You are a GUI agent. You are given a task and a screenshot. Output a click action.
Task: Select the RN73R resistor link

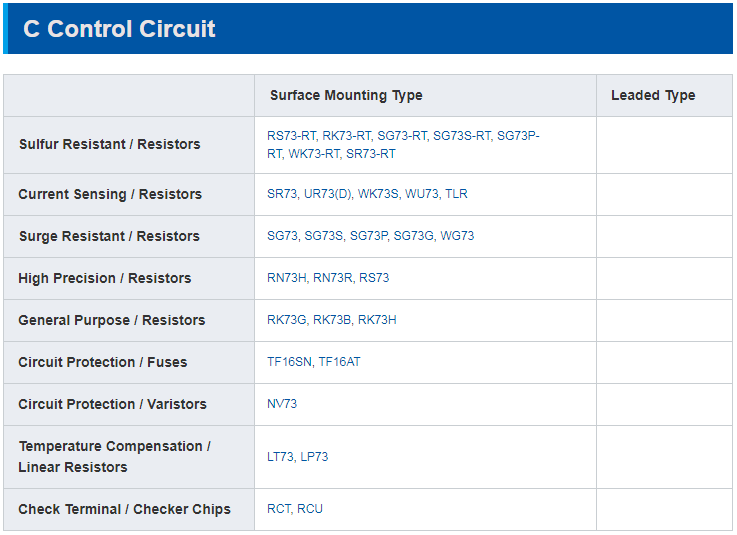332,278
